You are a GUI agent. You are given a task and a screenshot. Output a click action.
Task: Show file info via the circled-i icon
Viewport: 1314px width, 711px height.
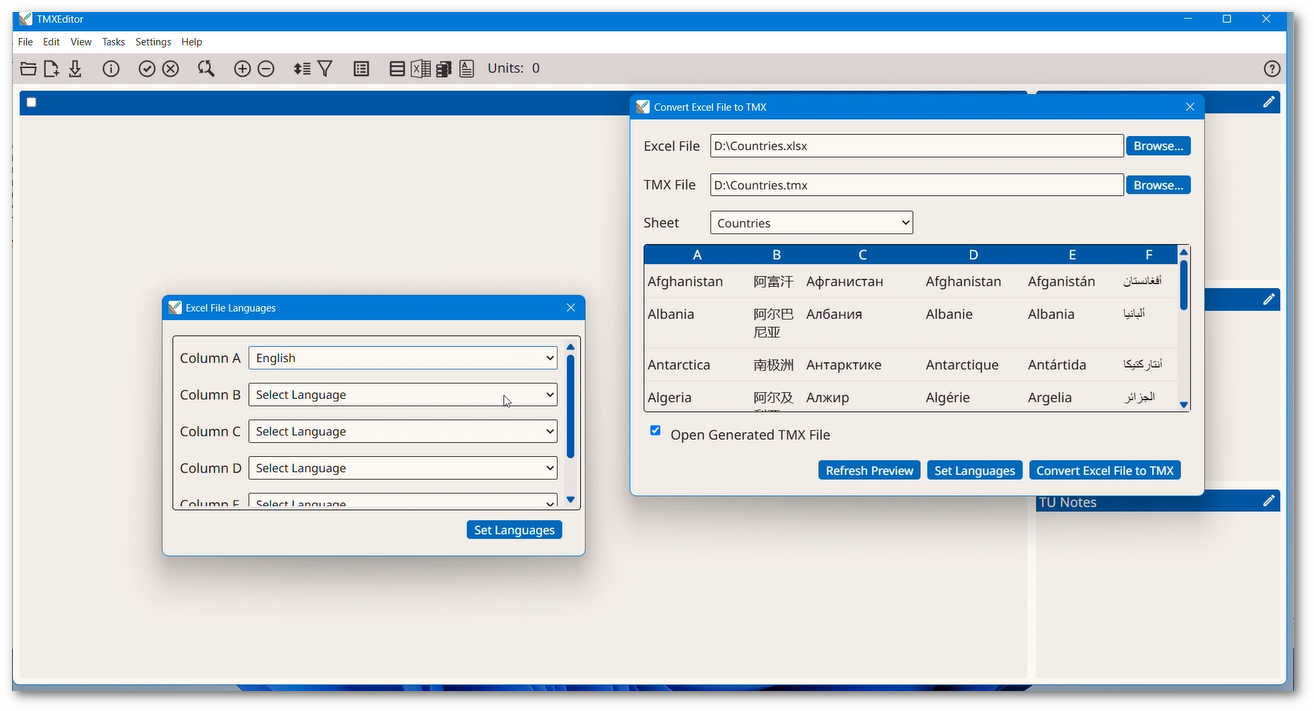coord(111,69)
